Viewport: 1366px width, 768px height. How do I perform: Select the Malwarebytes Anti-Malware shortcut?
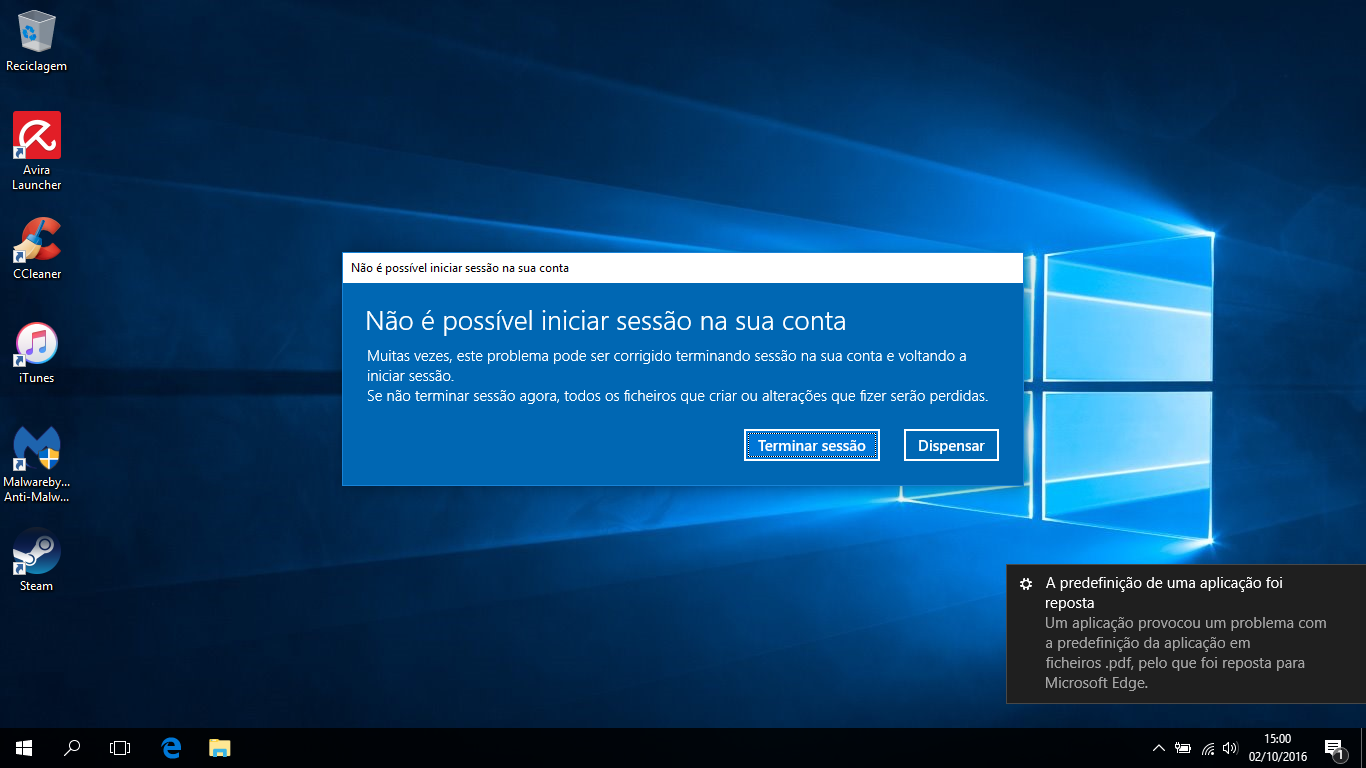click(37, 465)
